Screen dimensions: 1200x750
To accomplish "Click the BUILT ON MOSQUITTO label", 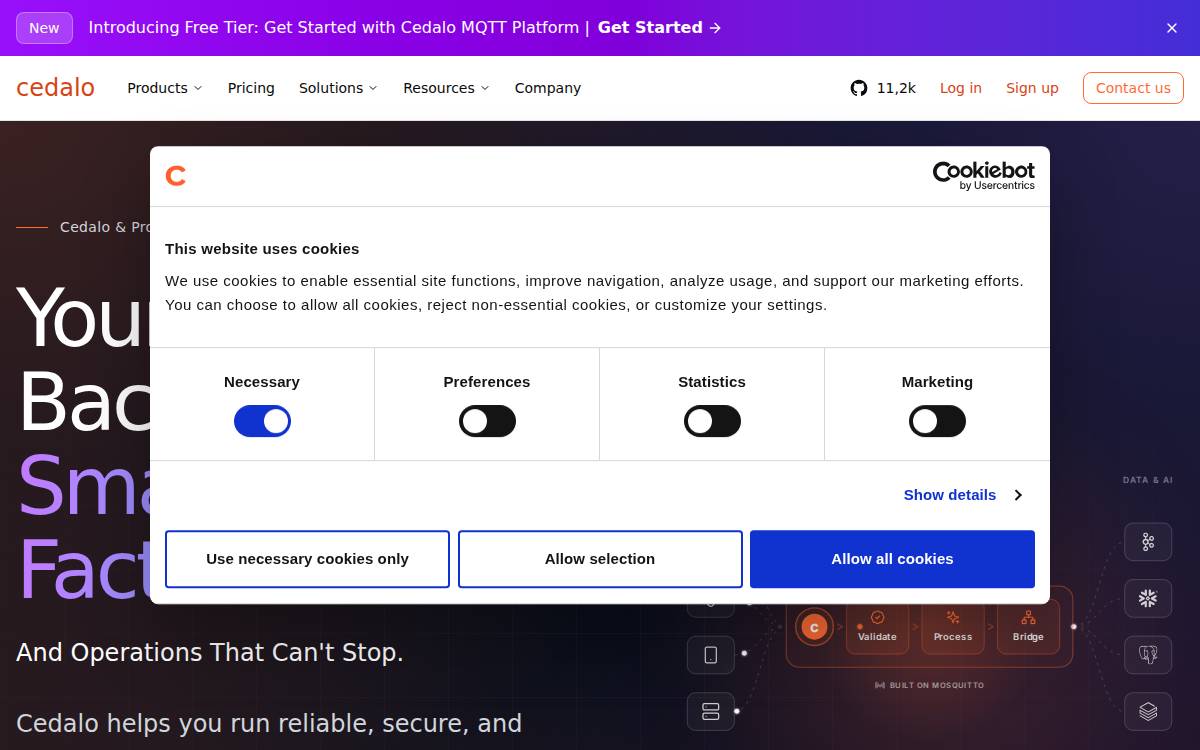I will [930, 685].
